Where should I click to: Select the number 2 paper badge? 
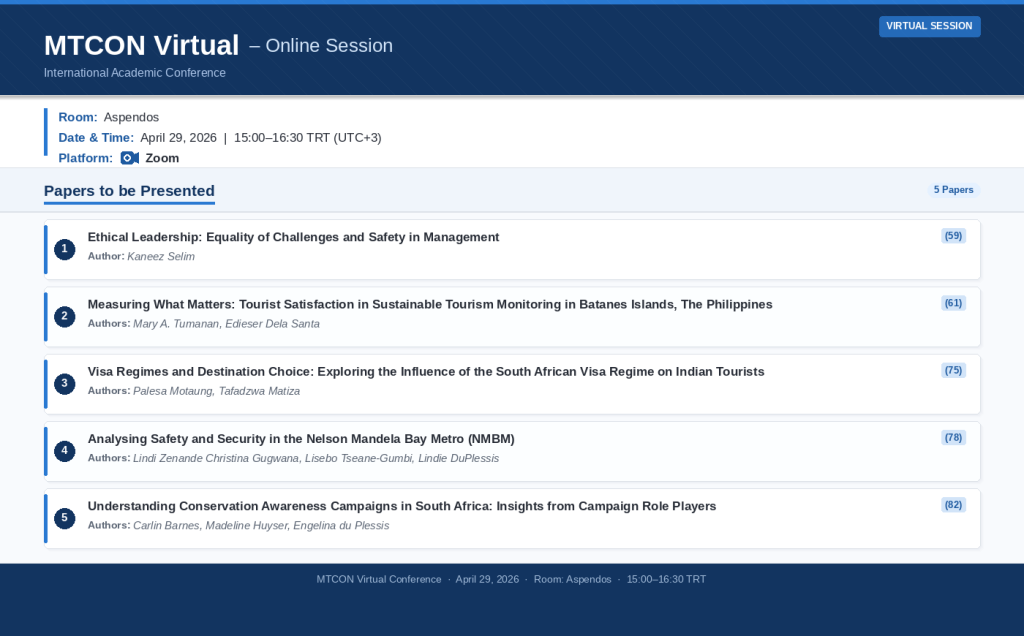point(65,316)
